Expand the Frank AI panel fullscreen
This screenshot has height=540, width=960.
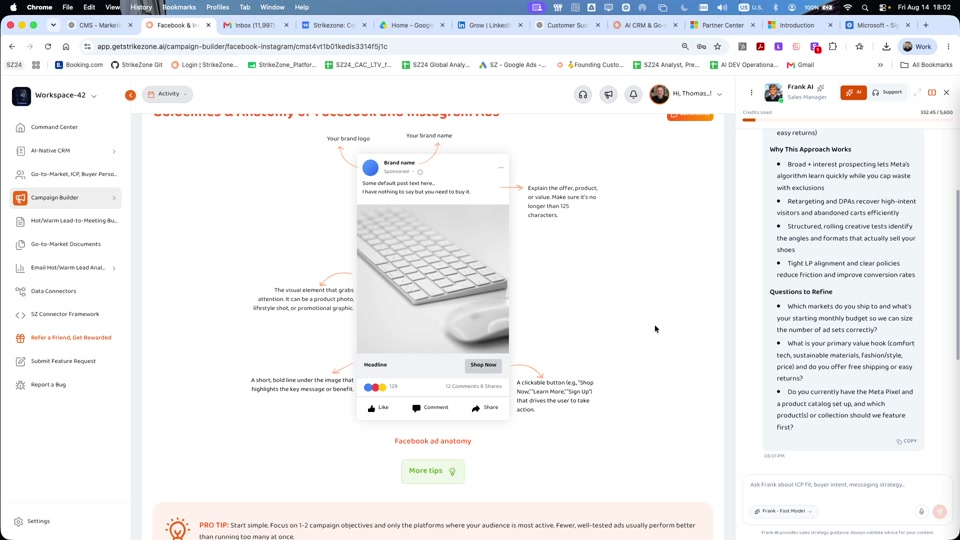pyautogui.click(x=917, y=93)
